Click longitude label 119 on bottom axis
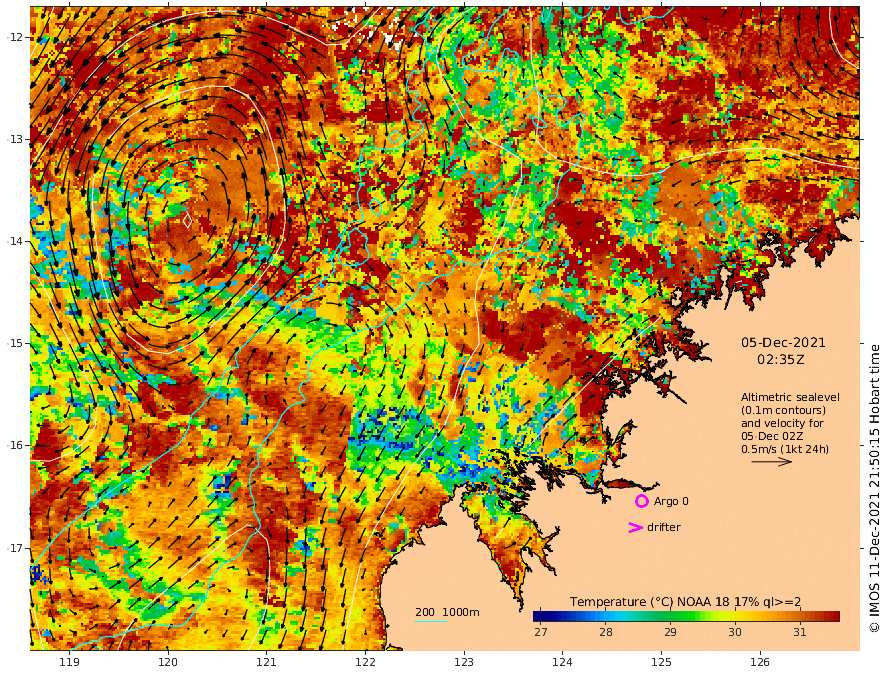 pyautogui.click(x=70, y=663)
